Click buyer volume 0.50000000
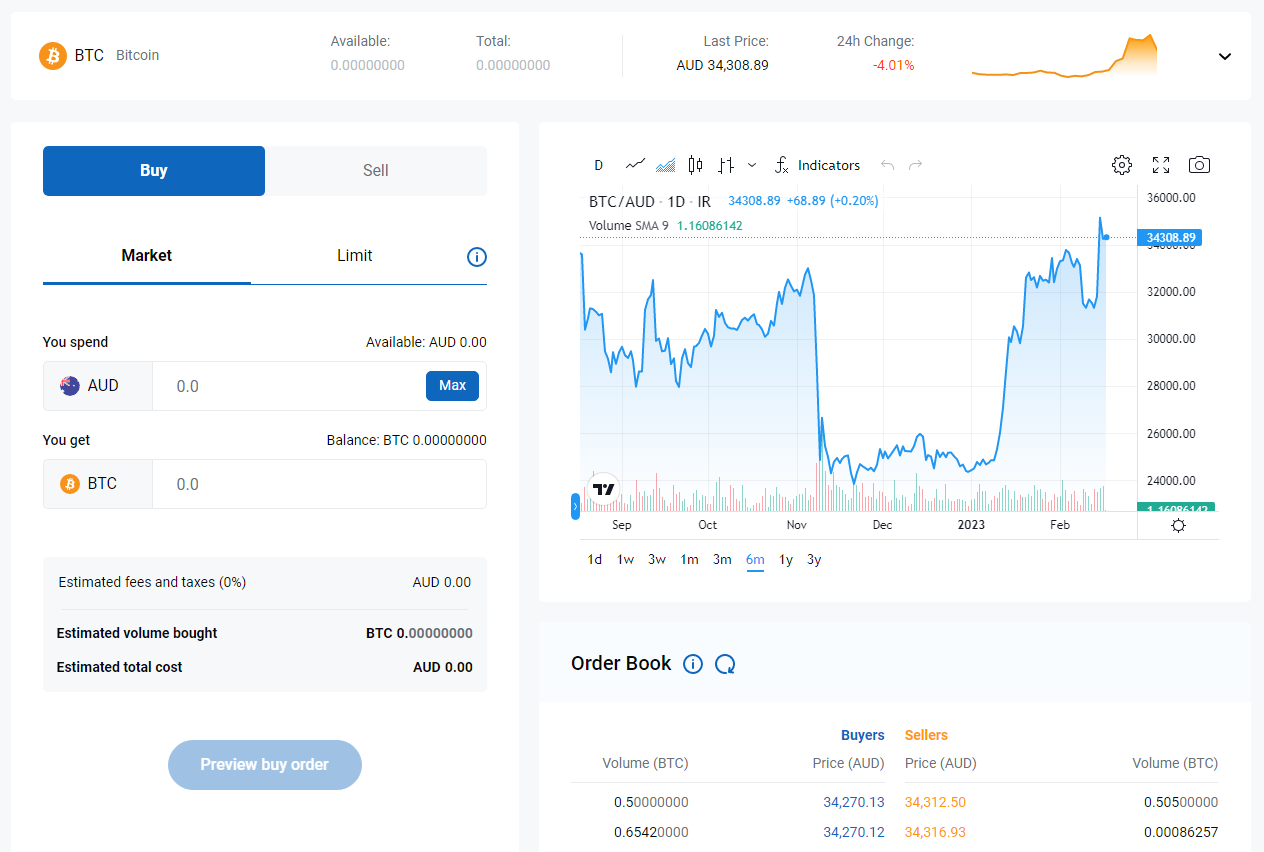 pos(651,802)
